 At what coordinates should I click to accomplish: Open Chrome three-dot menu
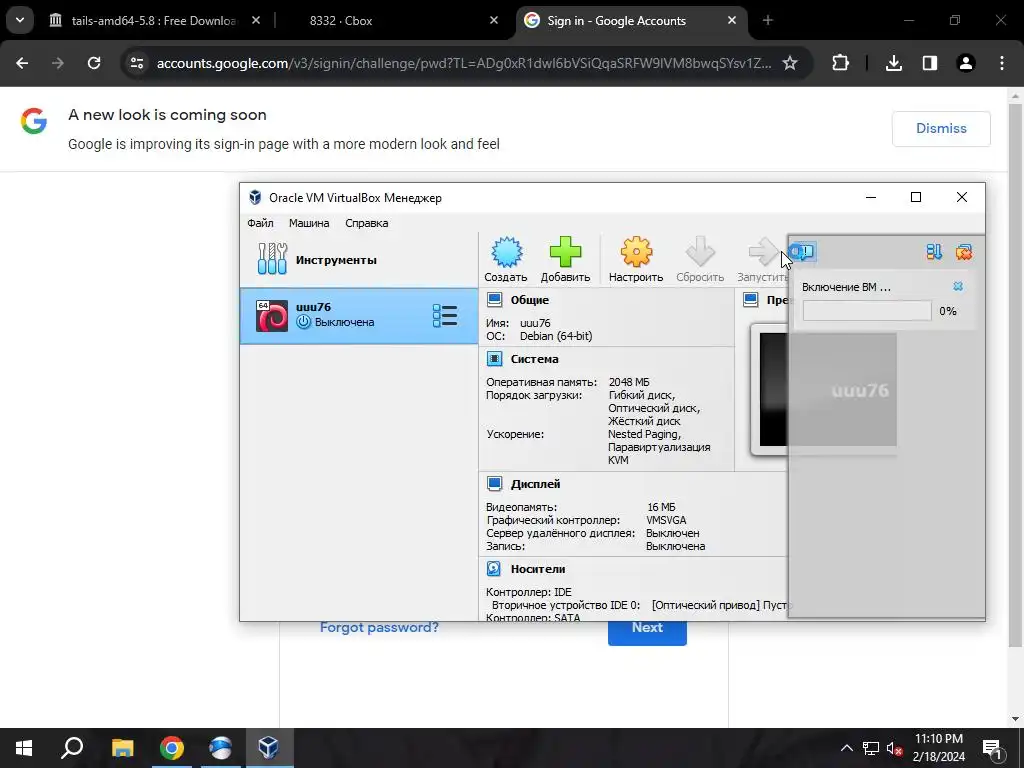click(x=1002, y=63)
